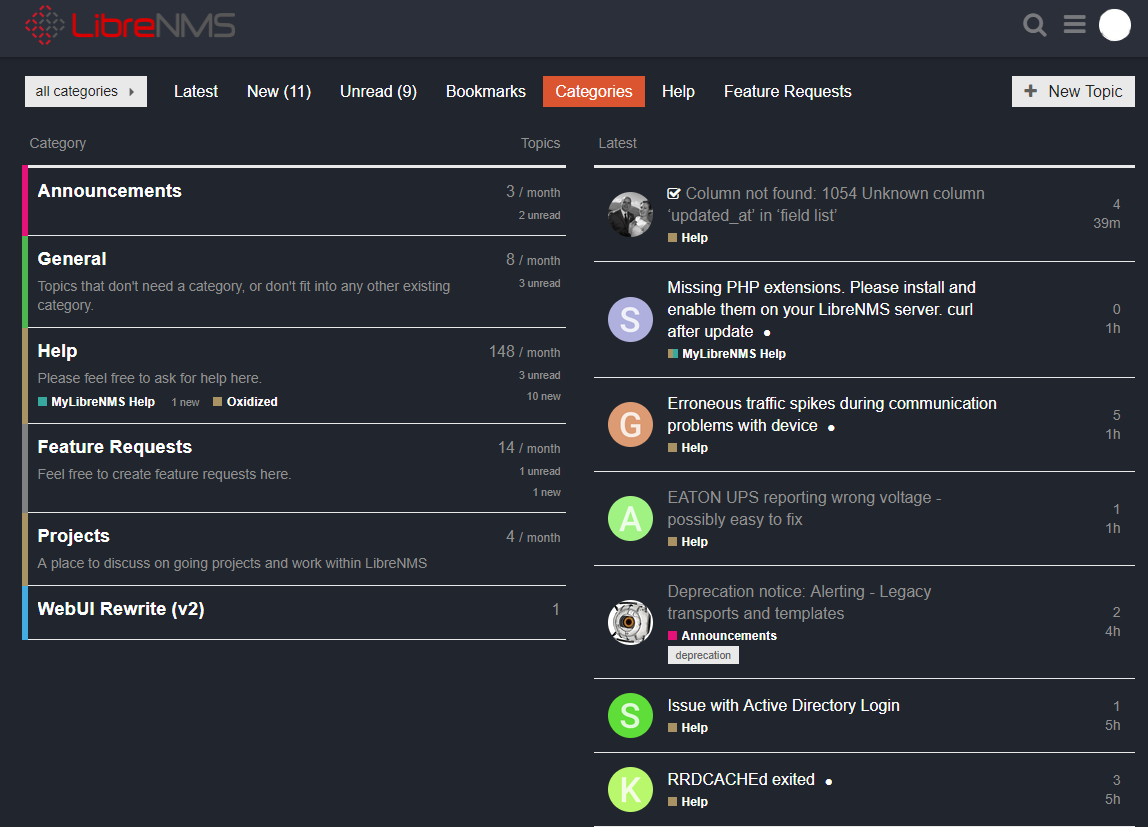
Task: Click the LibreNMS logo to go home
Action: click(130, 26)
